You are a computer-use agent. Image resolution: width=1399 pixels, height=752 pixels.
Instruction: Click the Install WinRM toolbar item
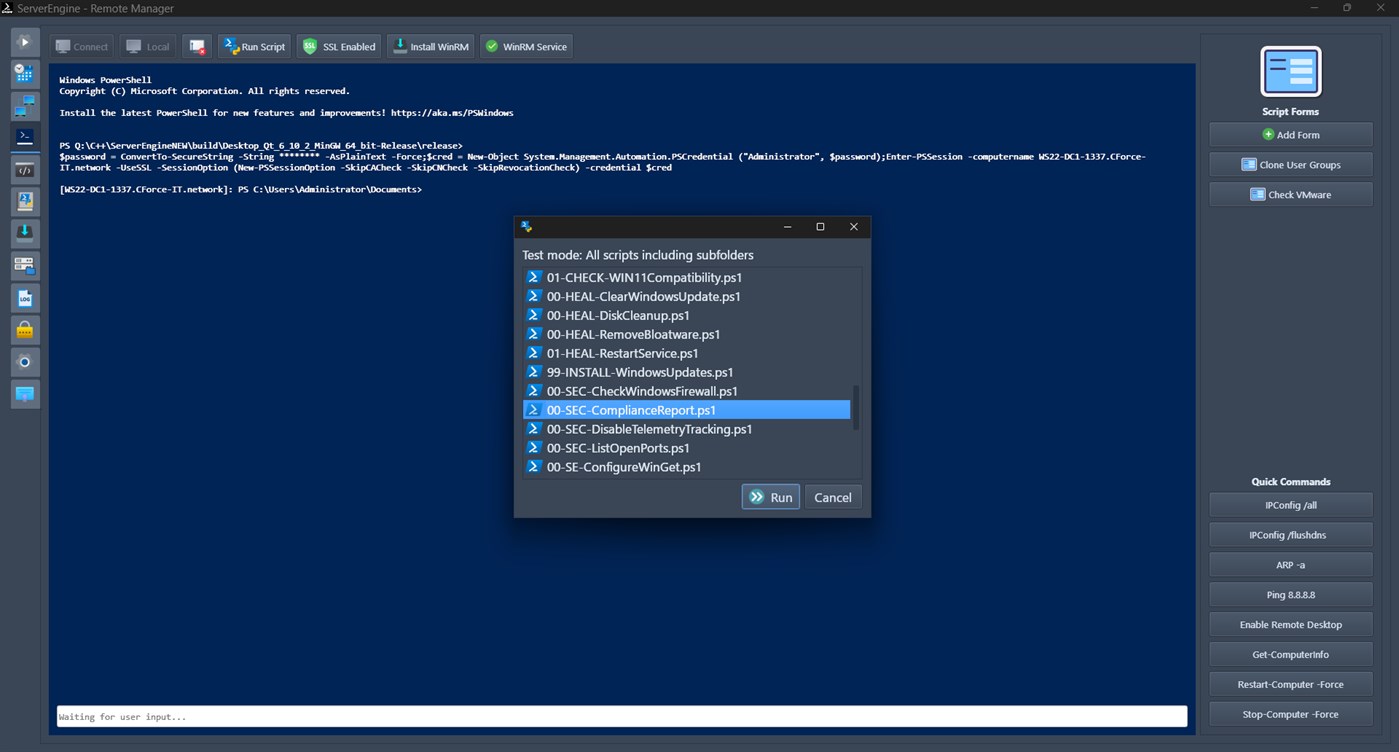point(430,45)
